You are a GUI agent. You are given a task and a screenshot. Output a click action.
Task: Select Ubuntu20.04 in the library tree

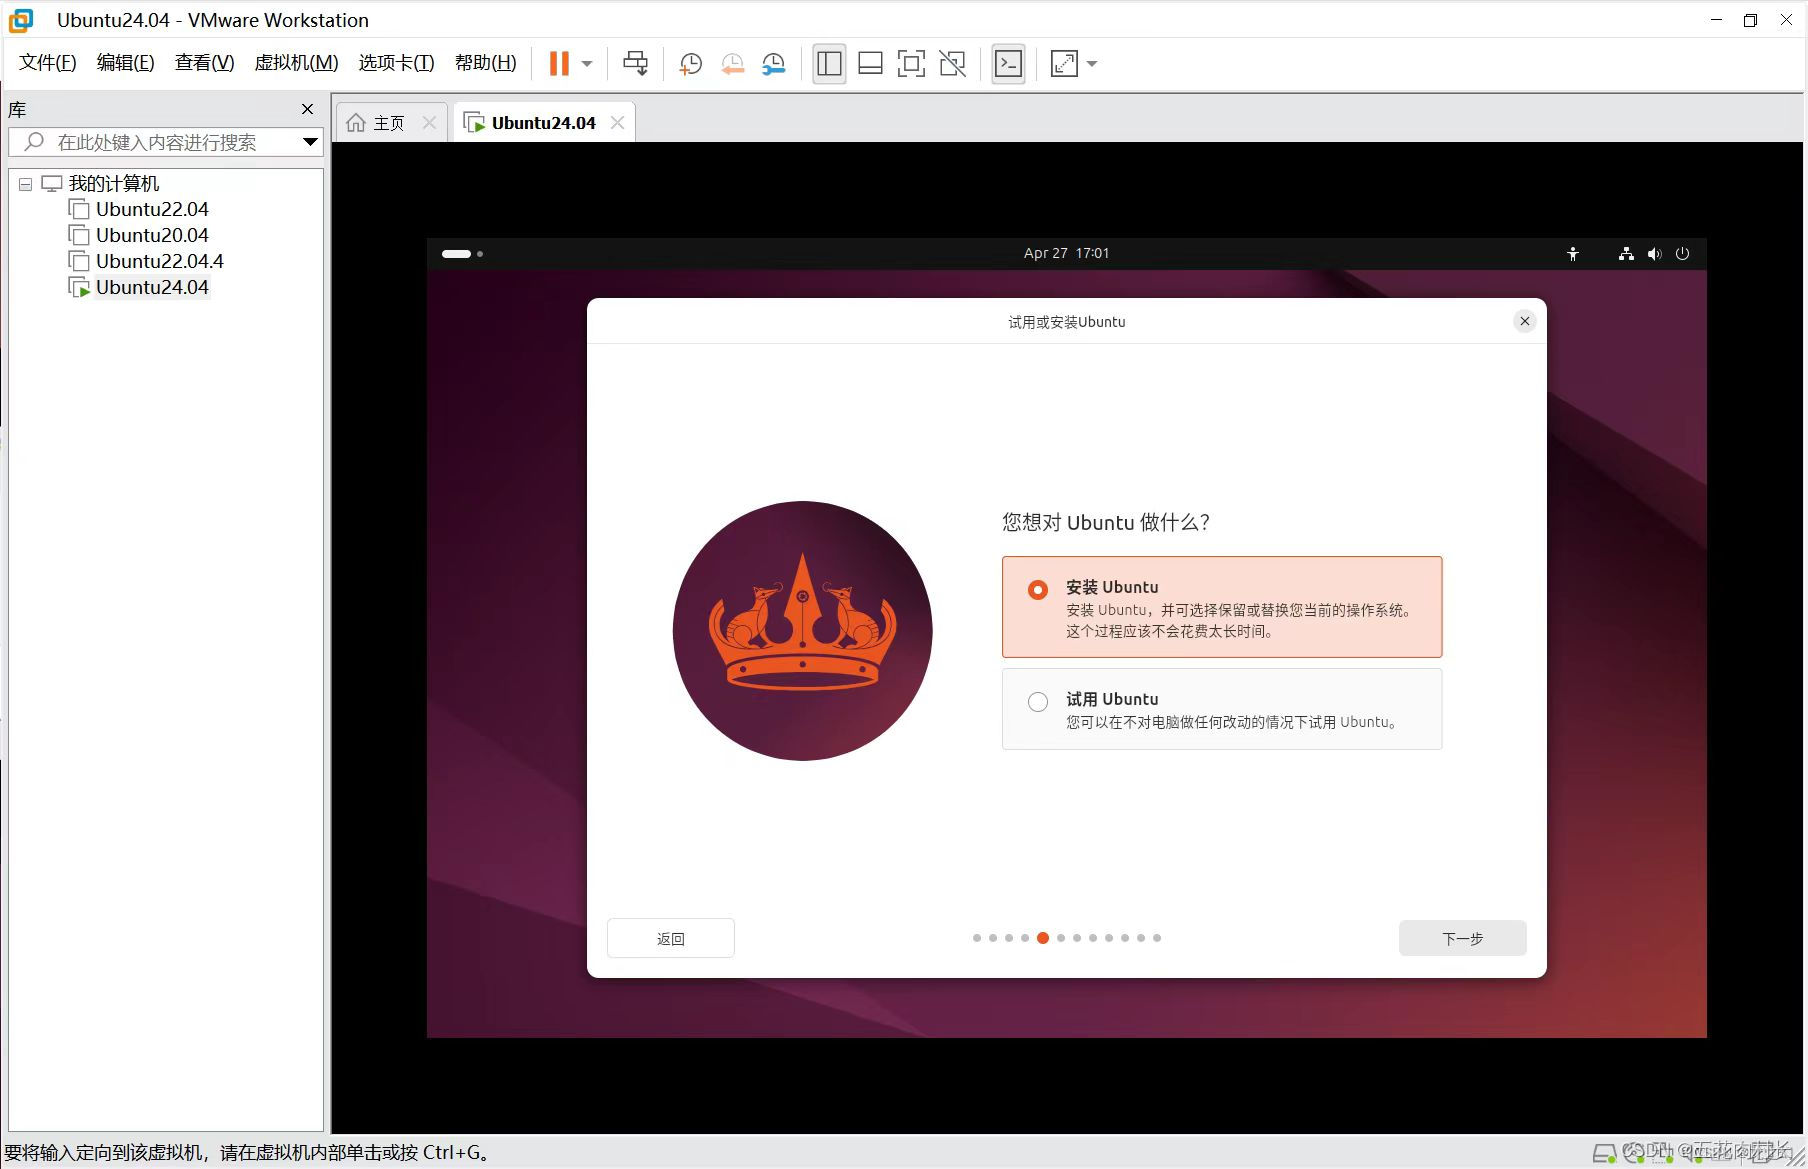coord(152,235)
